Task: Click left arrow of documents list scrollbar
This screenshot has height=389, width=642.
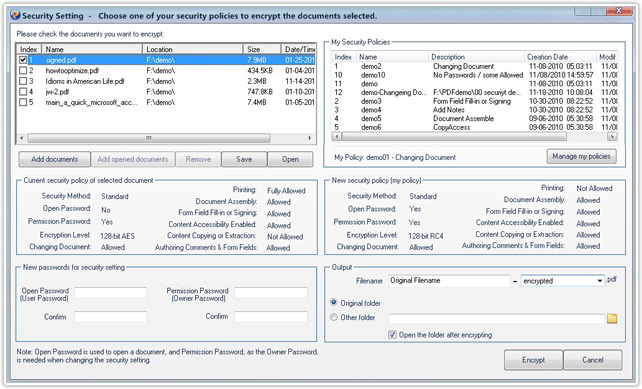Action: [x=21, y=138]
